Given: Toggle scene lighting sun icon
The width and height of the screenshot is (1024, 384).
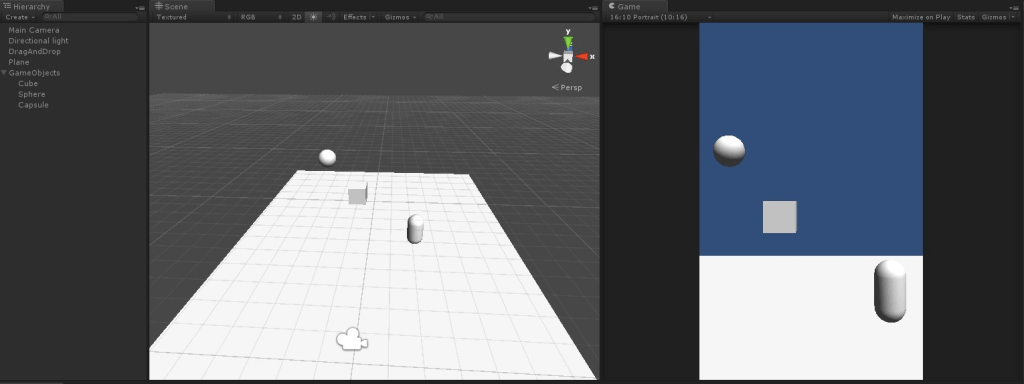Looking at the screenshot, I should (314, 17).
